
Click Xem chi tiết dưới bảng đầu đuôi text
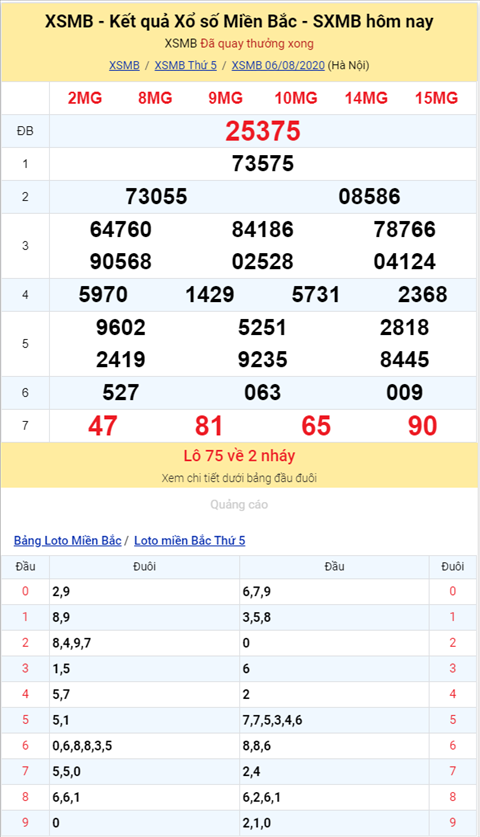point(239,478)
